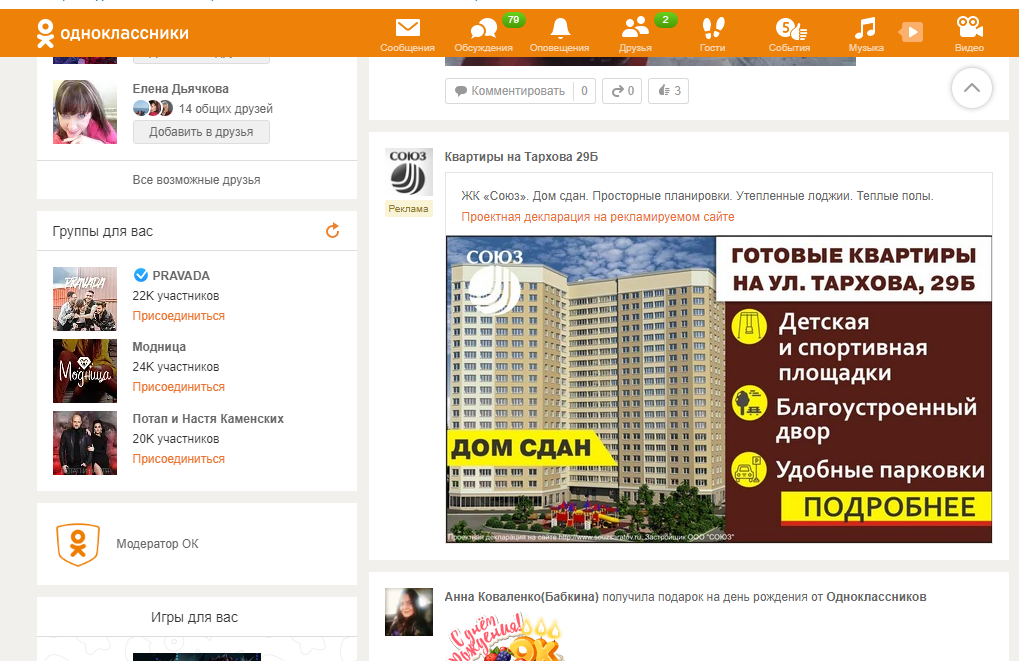Viewport: 1019px width, 661px height.
Task: Click the music player play button
Action: point(911,32)
